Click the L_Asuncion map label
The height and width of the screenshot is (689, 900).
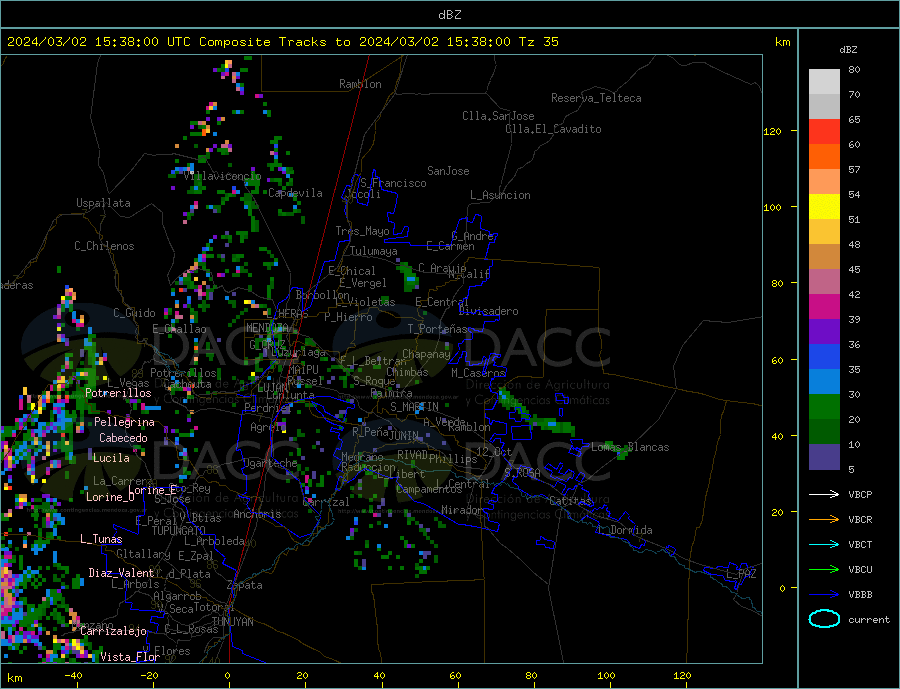click(500, 195)
